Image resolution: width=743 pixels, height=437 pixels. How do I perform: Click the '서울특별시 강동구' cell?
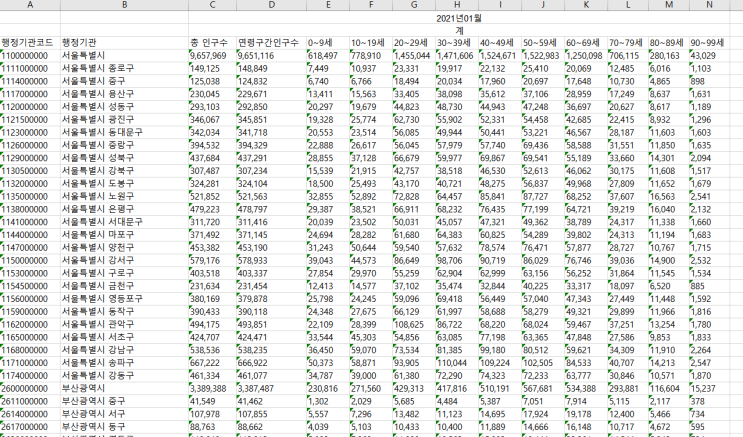click(x=124, y=375)
